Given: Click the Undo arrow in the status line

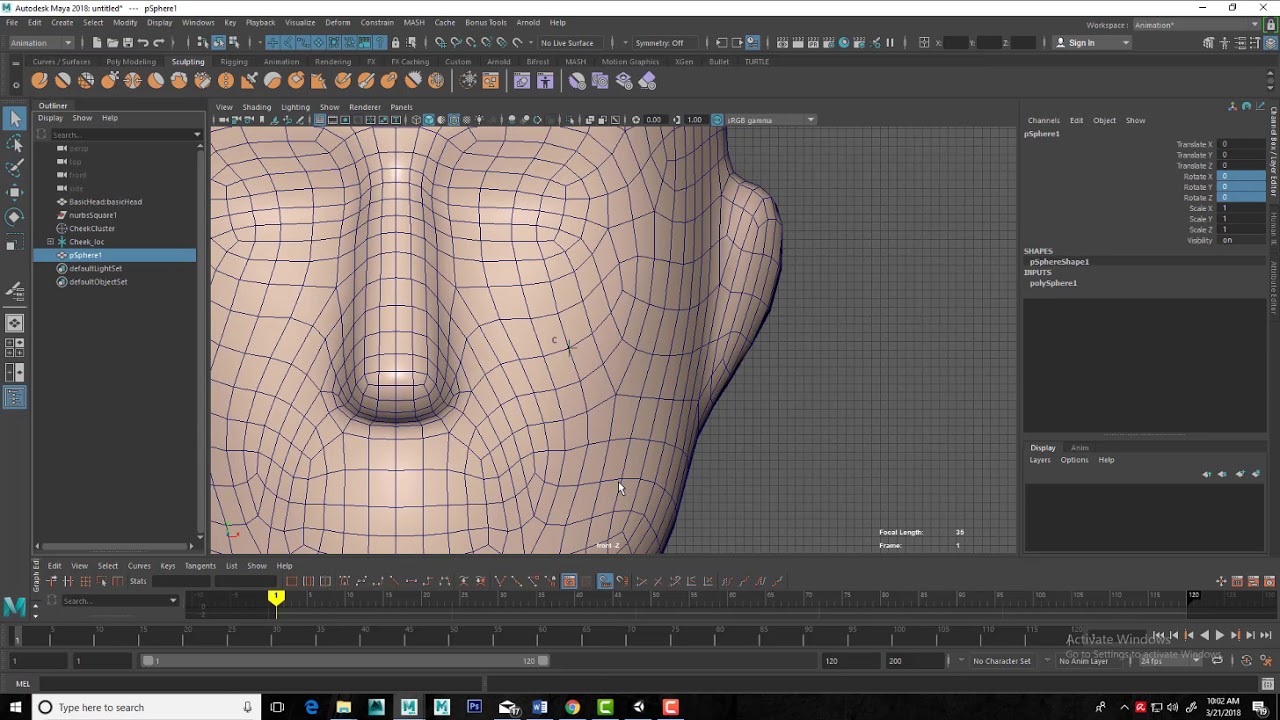Looking at the screenshot, I should (x=143, y=43).
